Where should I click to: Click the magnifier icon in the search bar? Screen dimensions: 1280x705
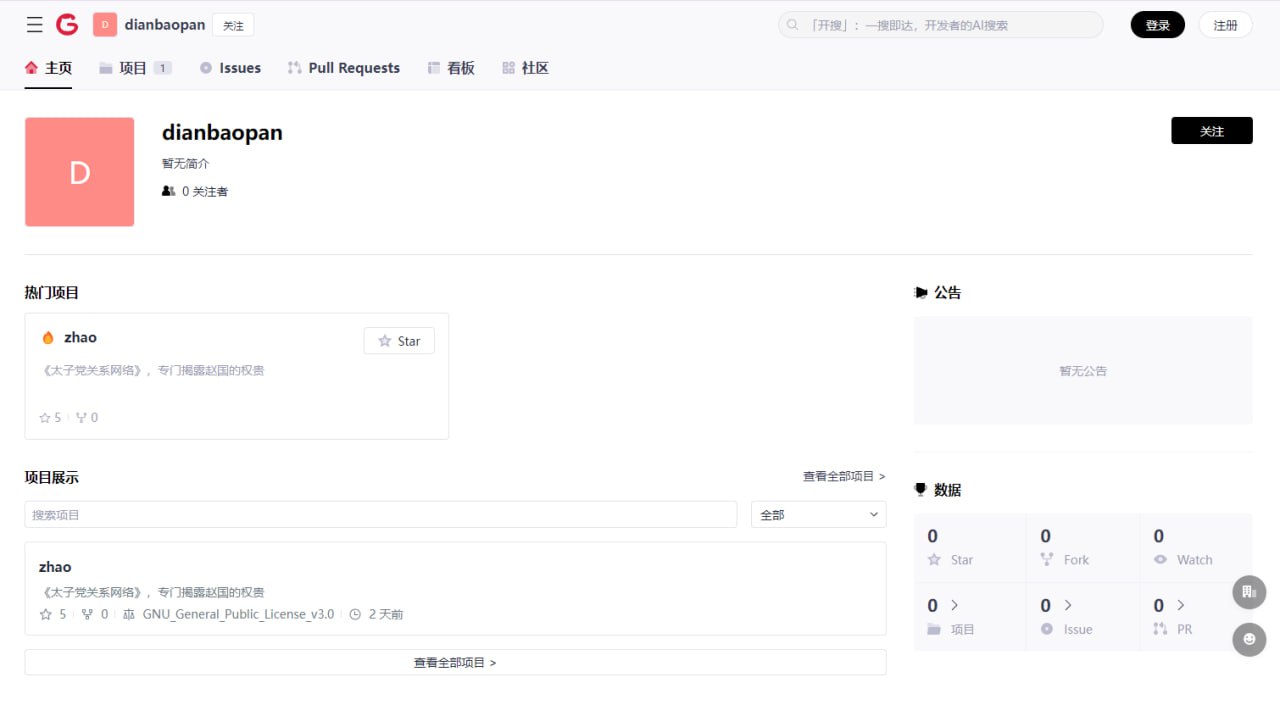point(791,24)
